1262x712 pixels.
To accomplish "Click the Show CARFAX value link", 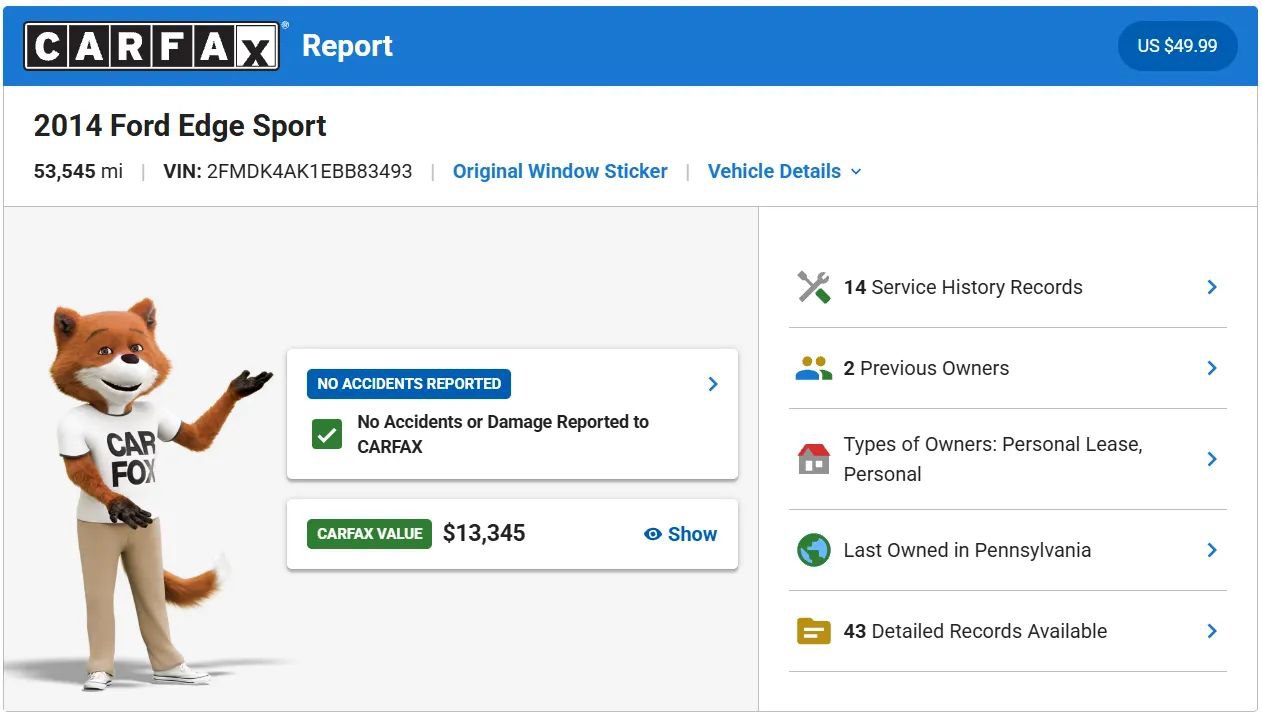I will coord(681,534).
